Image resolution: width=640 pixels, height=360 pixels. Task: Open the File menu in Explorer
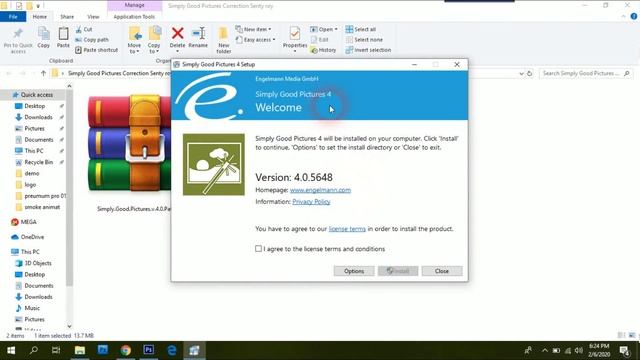tap(13, 17)
